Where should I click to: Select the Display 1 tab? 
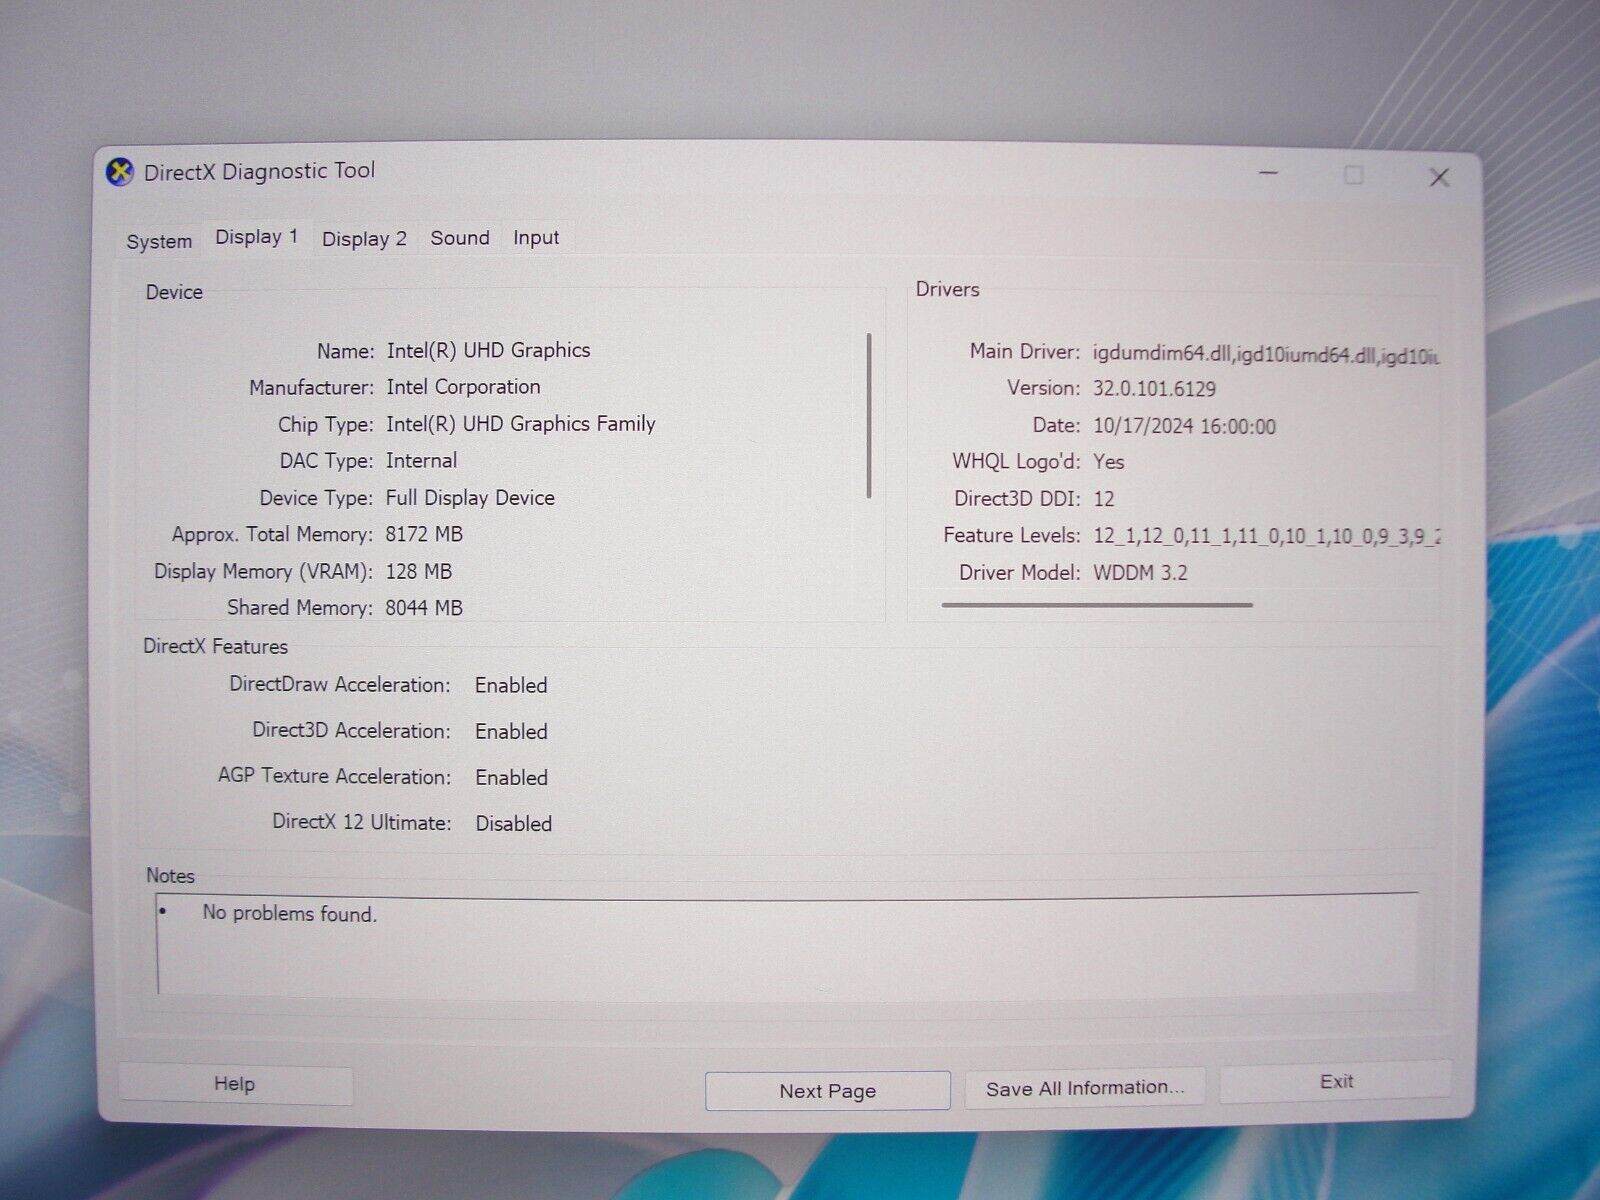[x=256, y=236]
